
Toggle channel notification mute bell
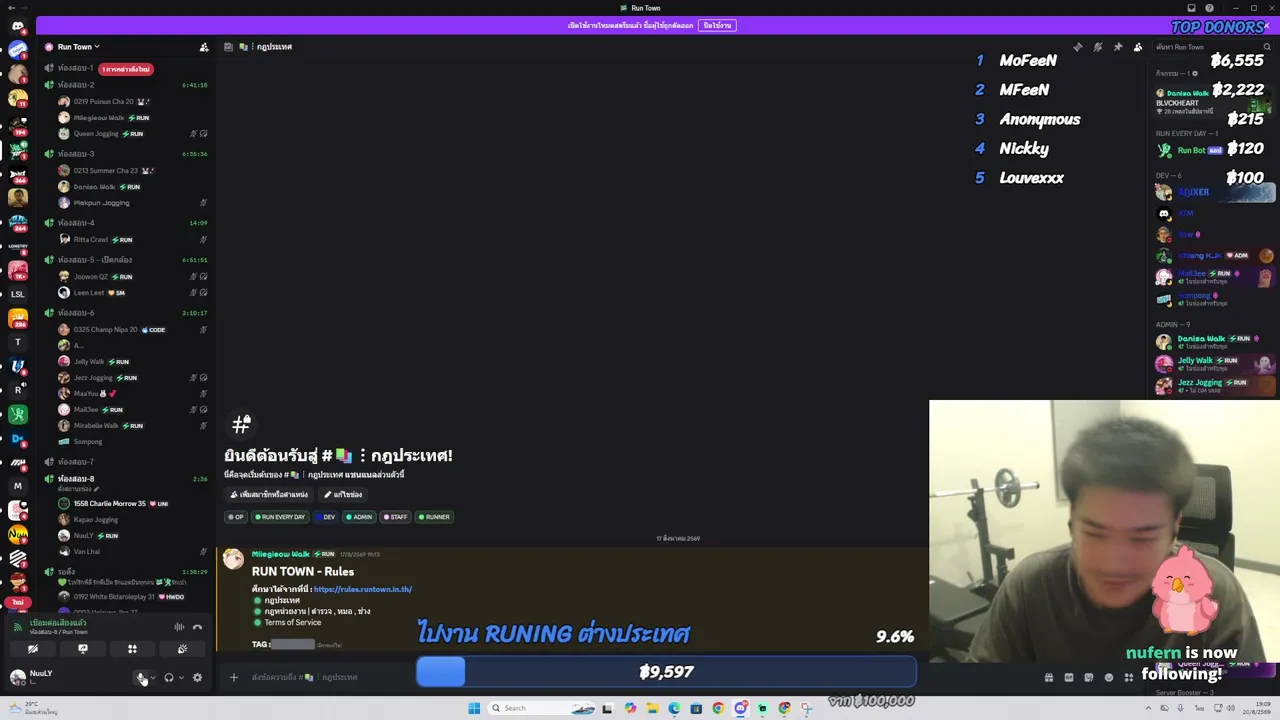pos(1097,47)
